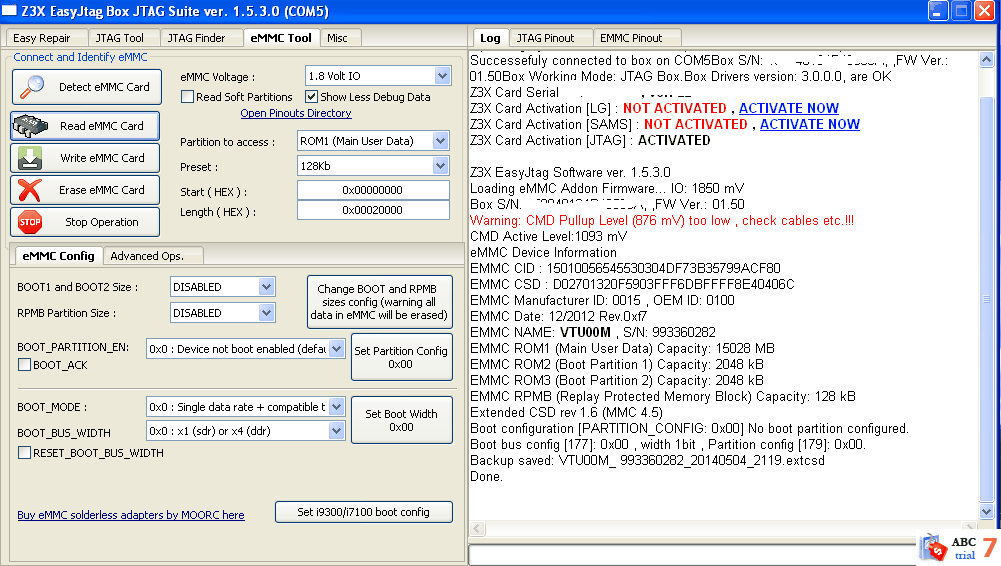Click the vertical scrollbar thumb in log
This screenshot has width=1001, height=566.
point(986,299)
